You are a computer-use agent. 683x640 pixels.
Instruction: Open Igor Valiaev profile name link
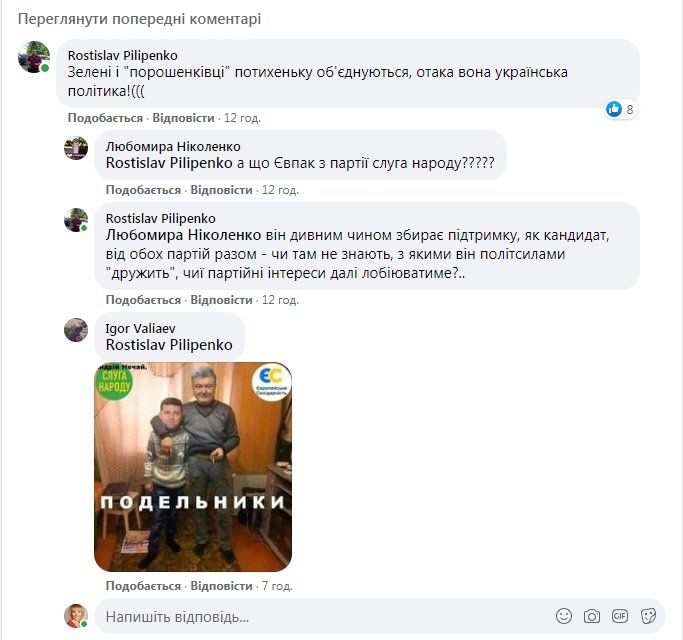[x=140, y=328]
